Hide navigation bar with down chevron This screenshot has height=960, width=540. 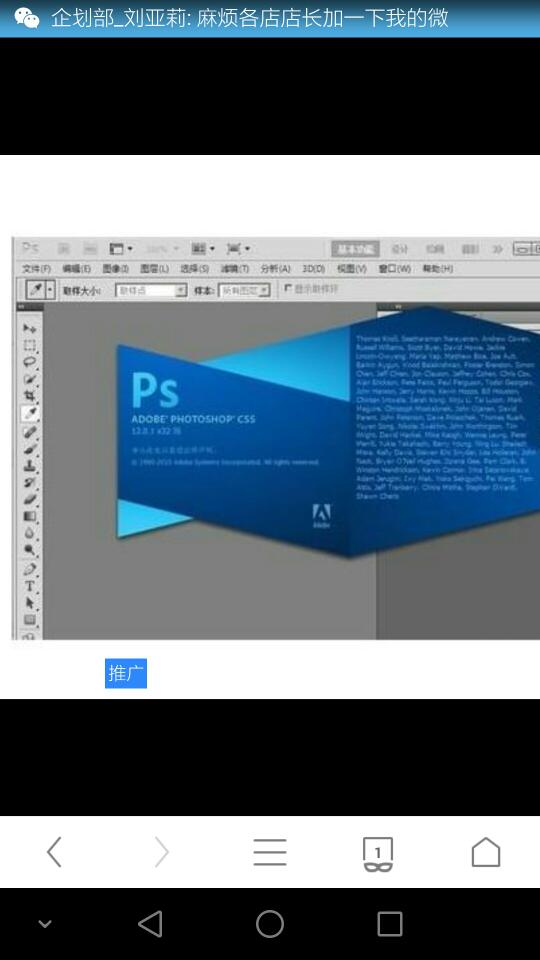click(x=45, y=923)
